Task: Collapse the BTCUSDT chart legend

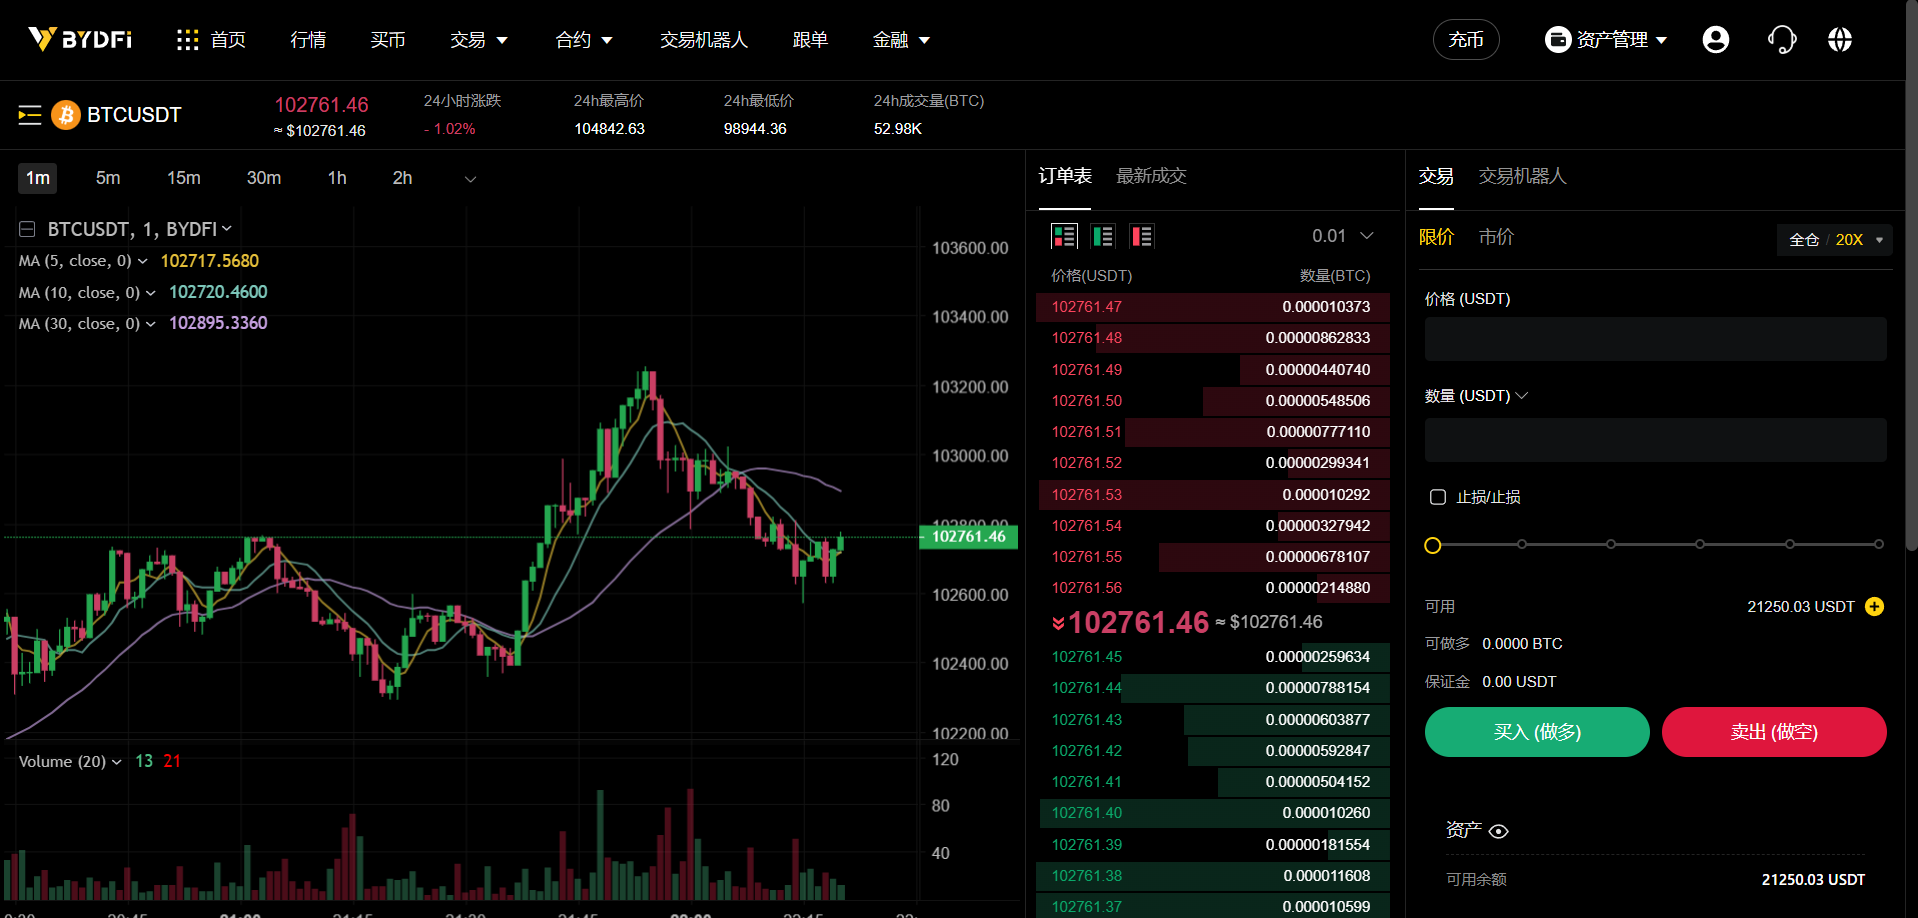Action: tap(27, 229)
